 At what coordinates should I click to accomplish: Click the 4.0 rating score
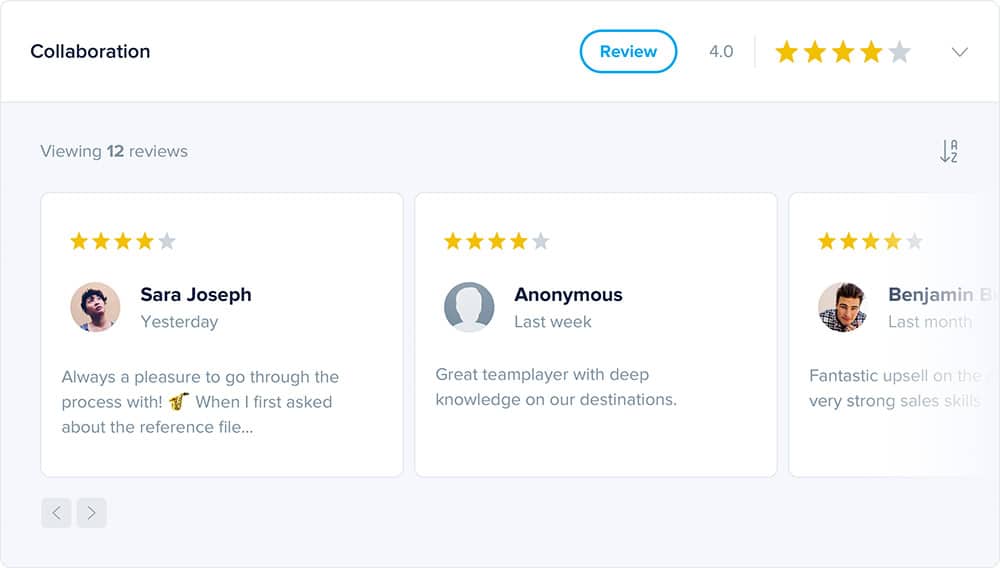[x=721, y=51]
